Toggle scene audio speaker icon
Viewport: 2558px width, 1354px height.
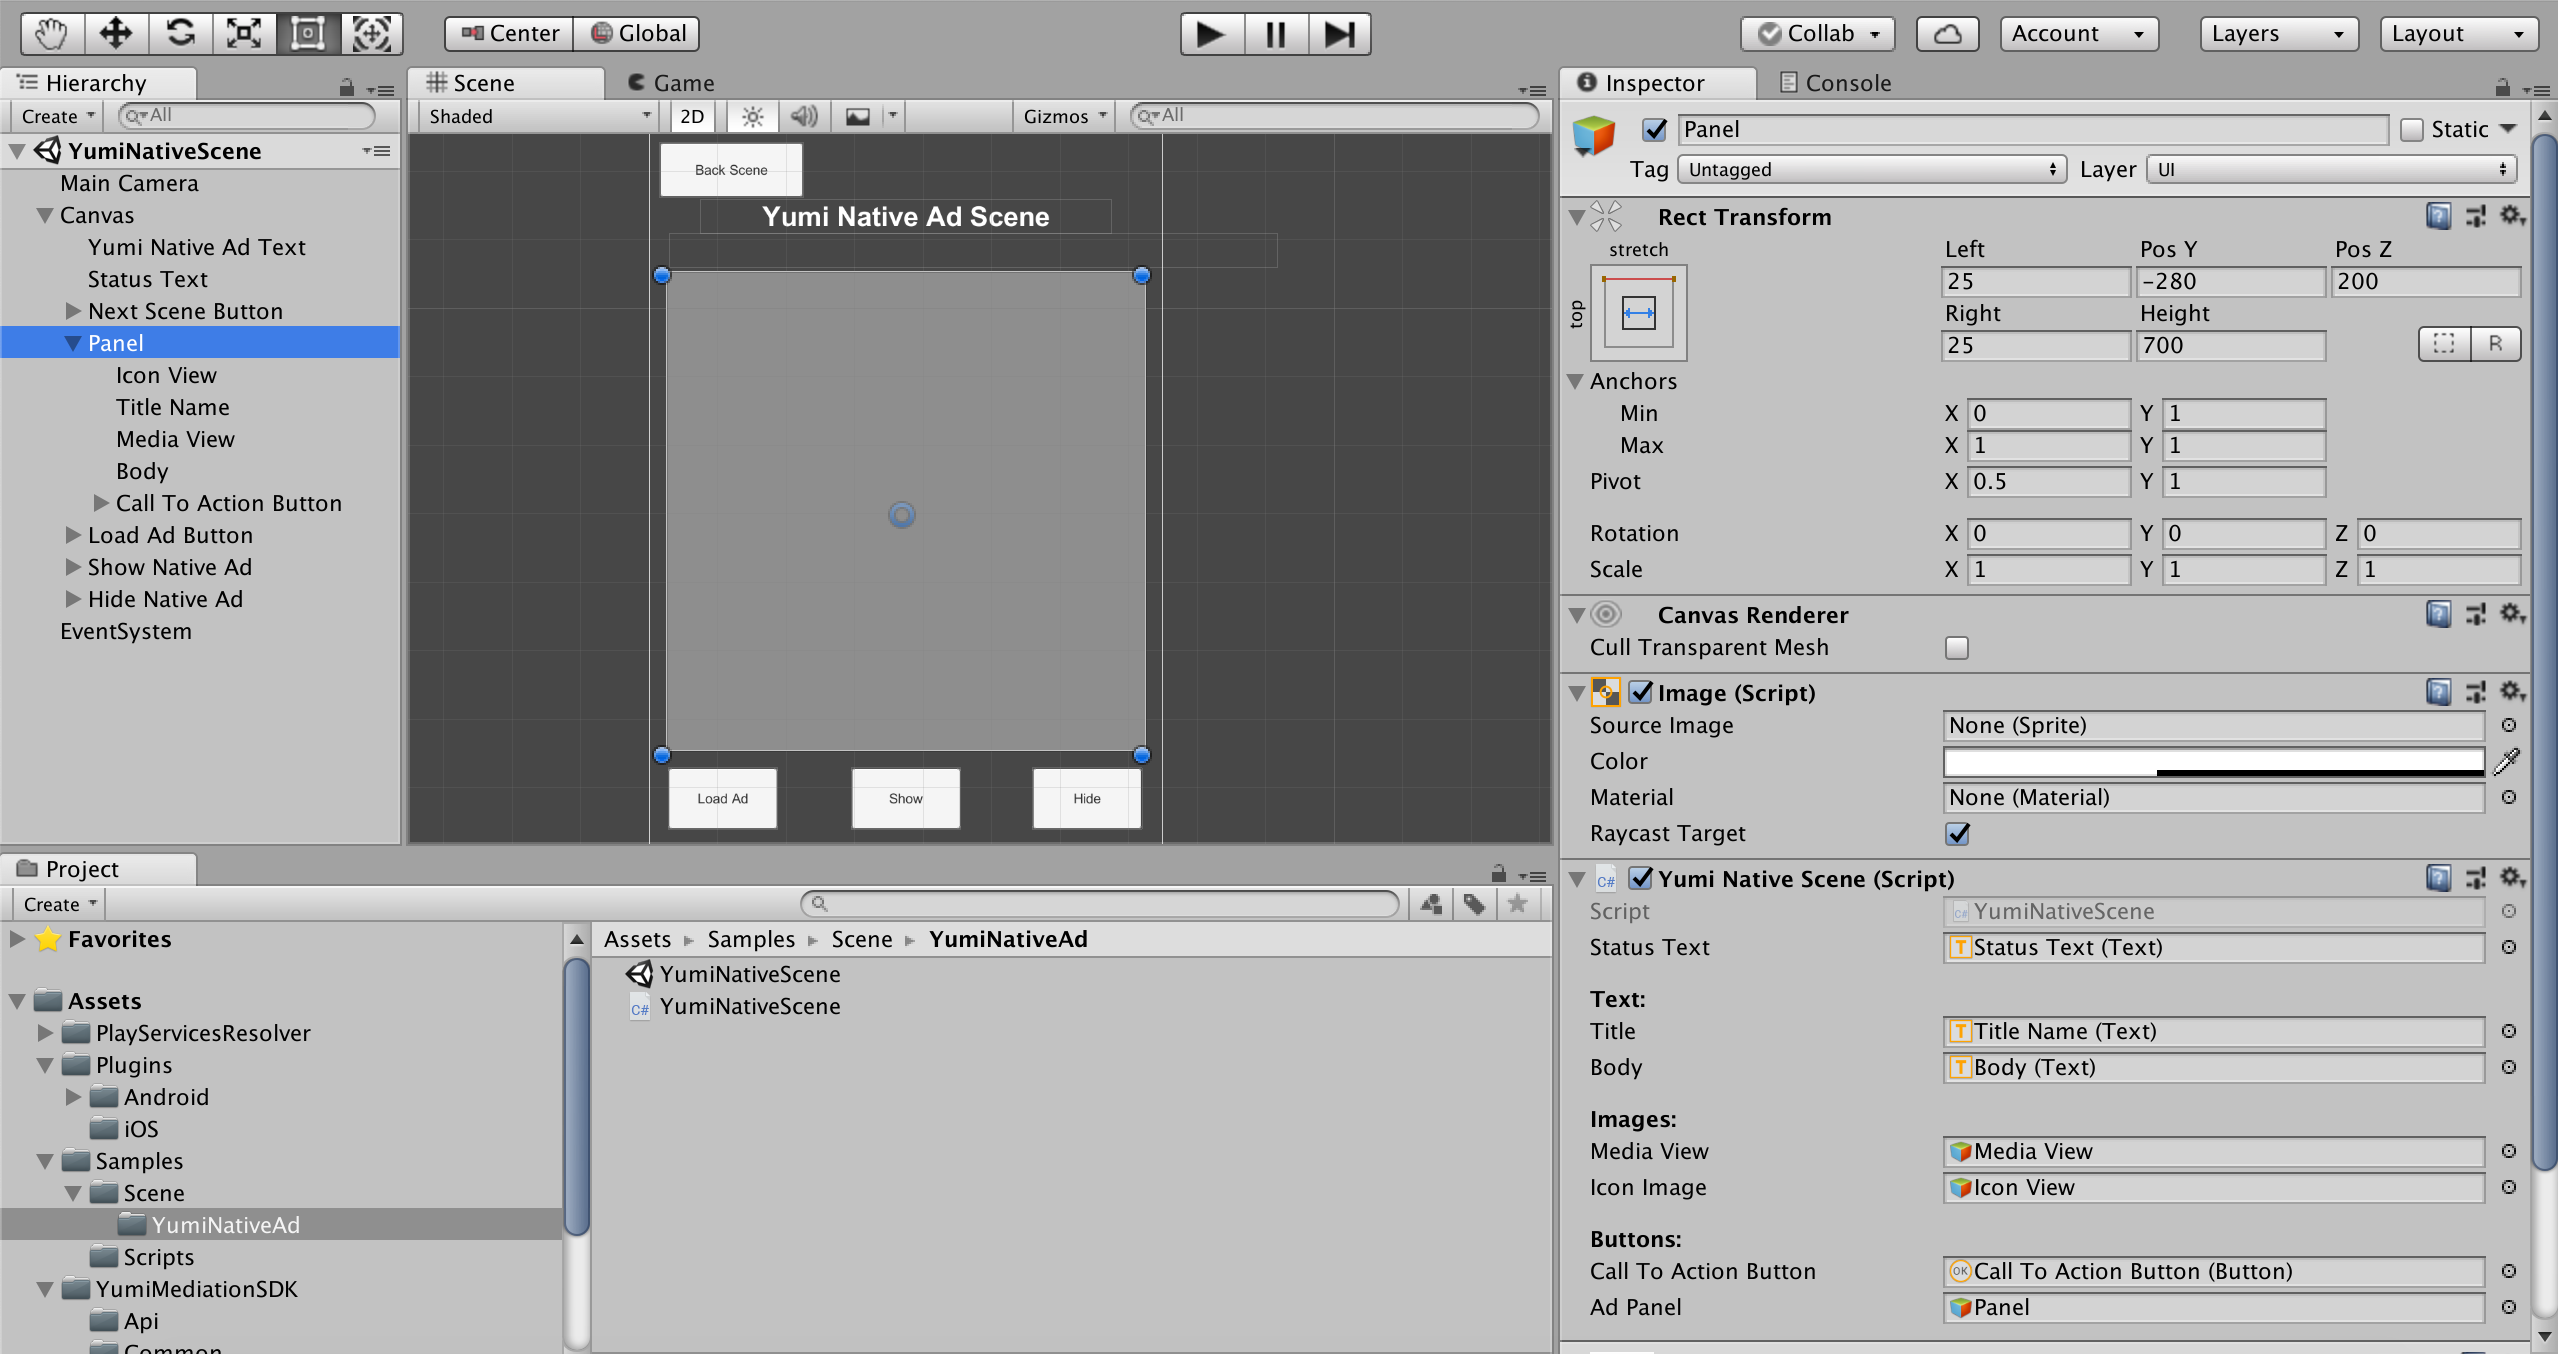(804, 117)
